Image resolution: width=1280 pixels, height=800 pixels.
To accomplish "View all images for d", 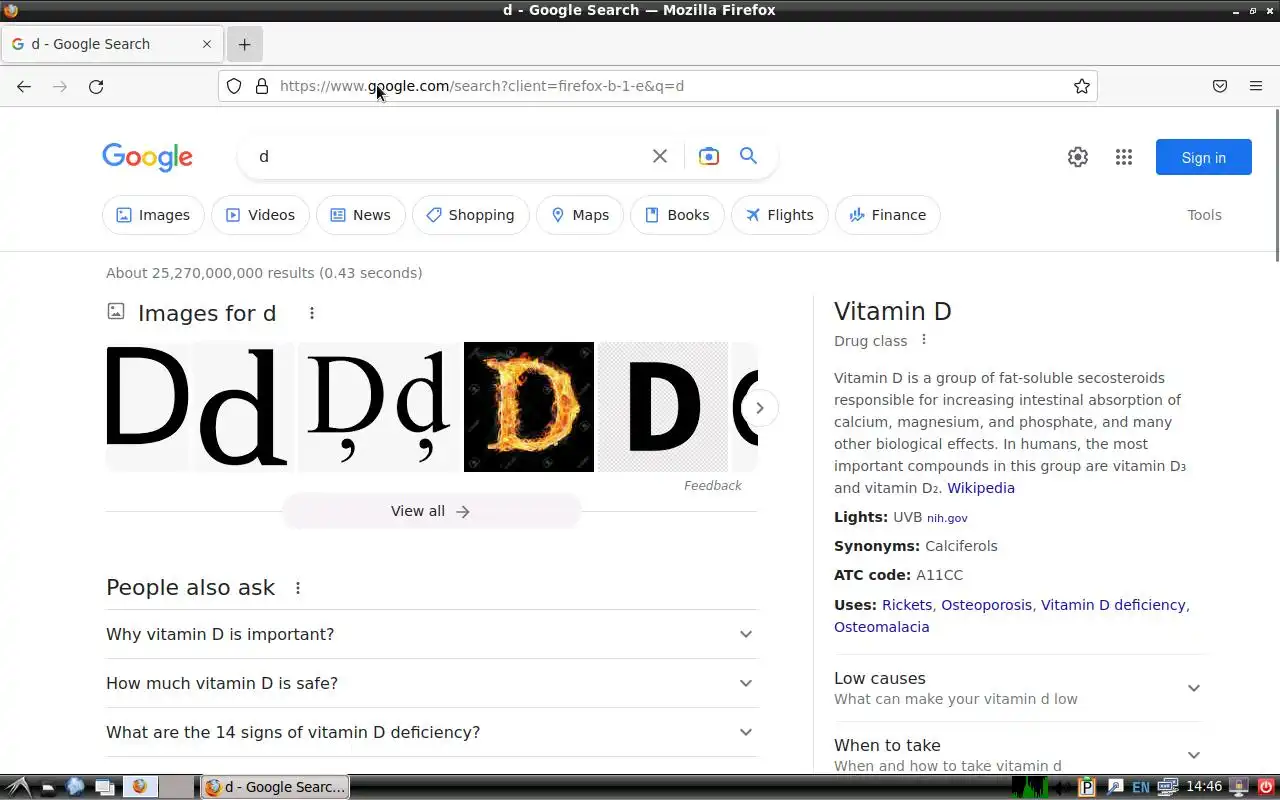I will click(x=431, y=511).
